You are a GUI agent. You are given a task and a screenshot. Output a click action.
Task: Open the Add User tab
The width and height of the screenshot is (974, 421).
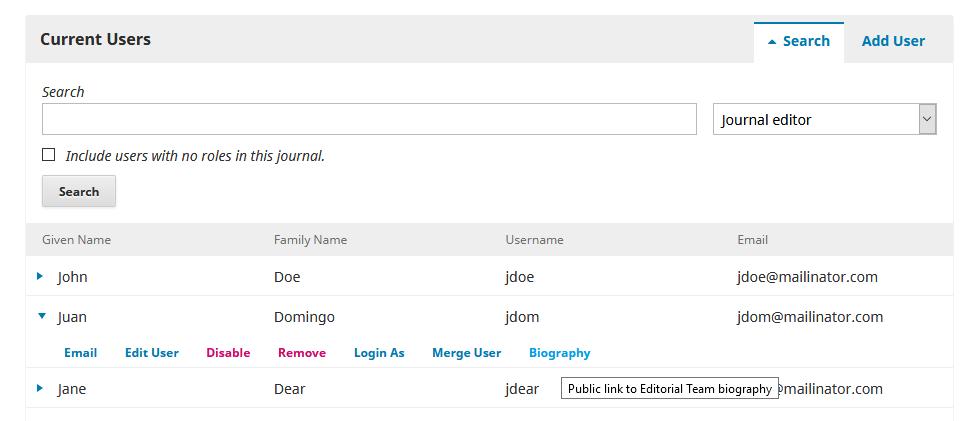tap(892, 41)
